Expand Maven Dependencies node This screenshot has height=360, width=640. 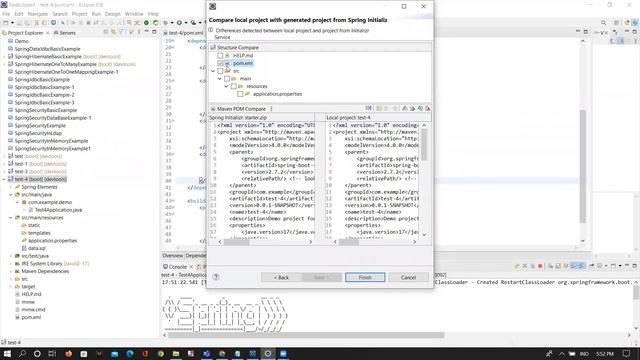coord(11,271)
